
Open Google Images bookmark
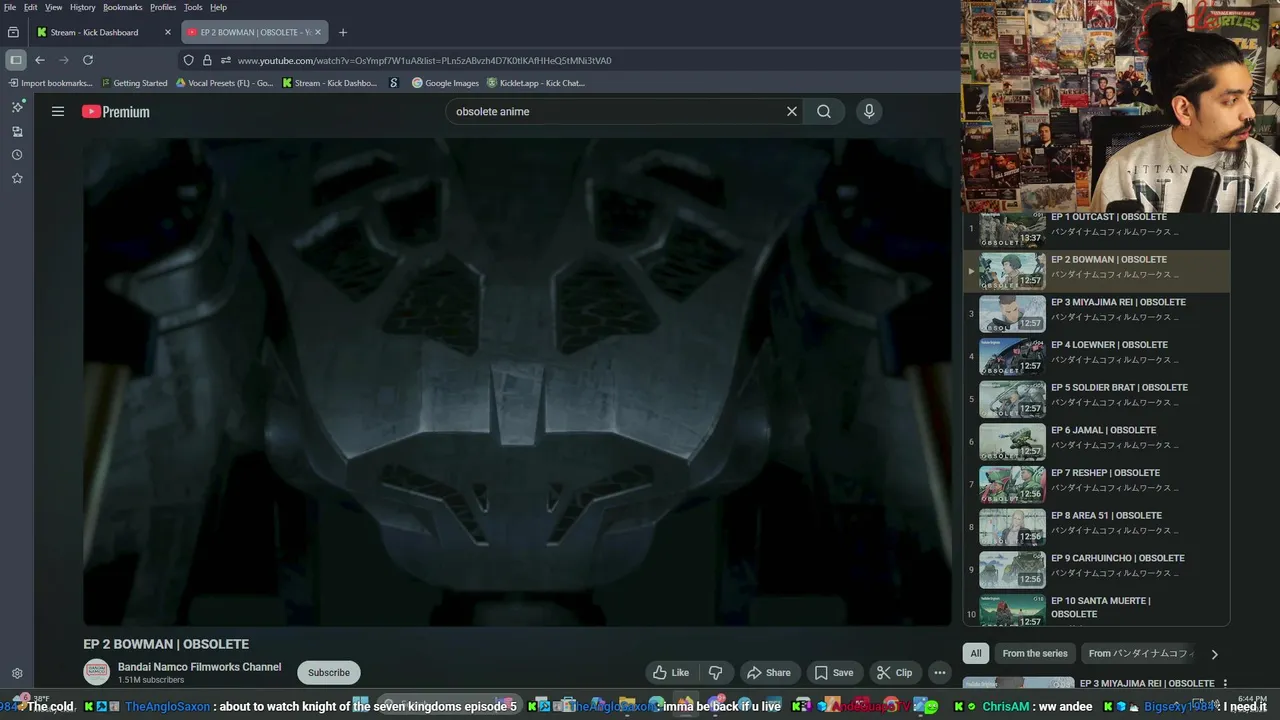tap(446, 83)
